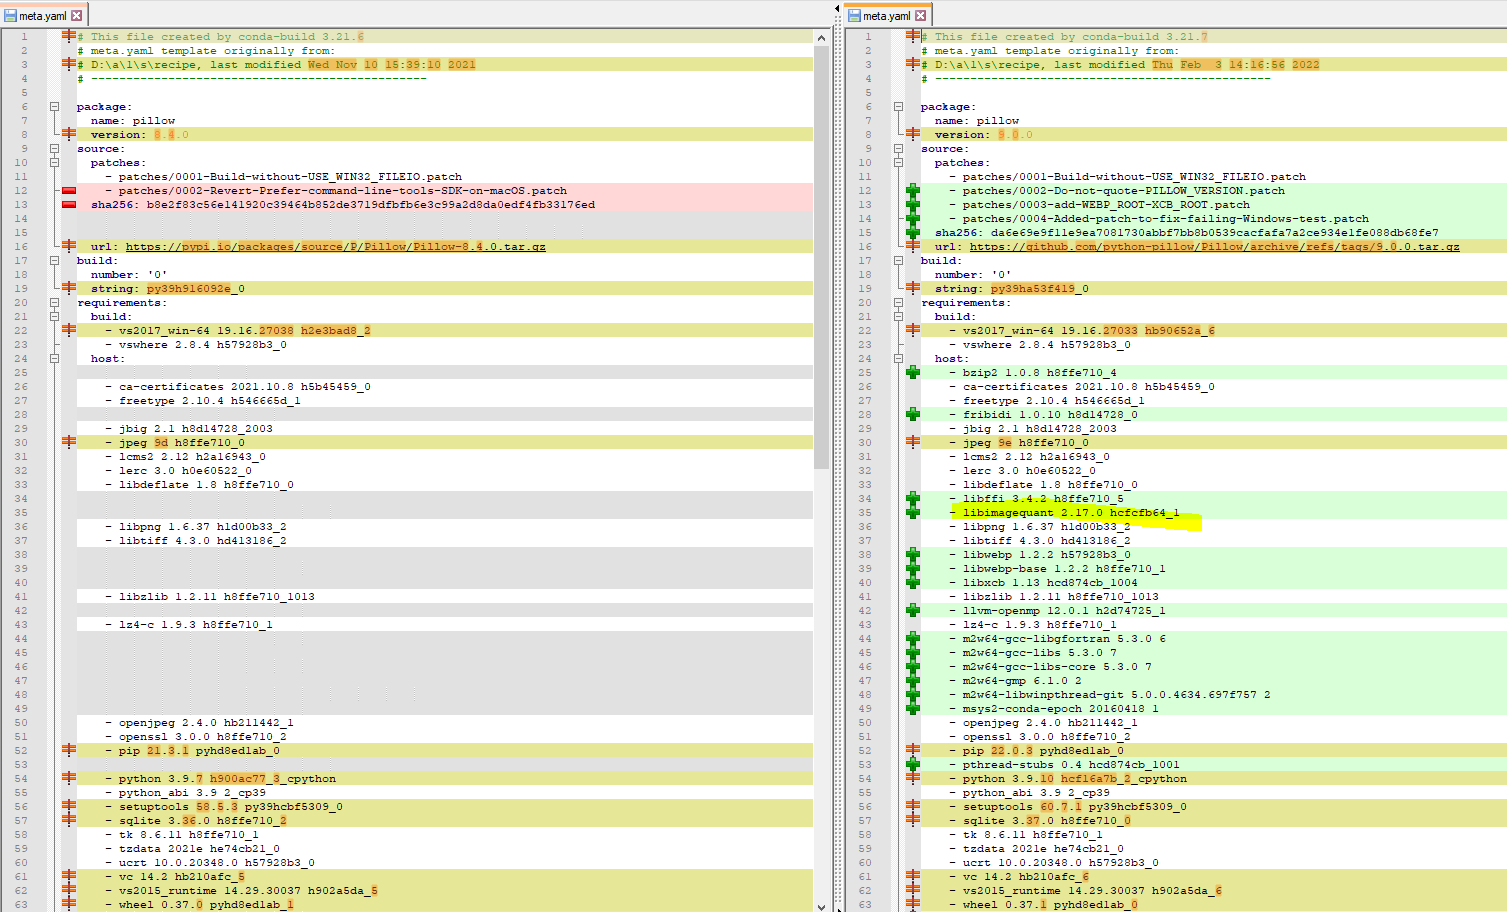Click the removed-line marker beside sha256 b8e2f83c
This screenshot has width=1507, height=912.
click(69, 204)
